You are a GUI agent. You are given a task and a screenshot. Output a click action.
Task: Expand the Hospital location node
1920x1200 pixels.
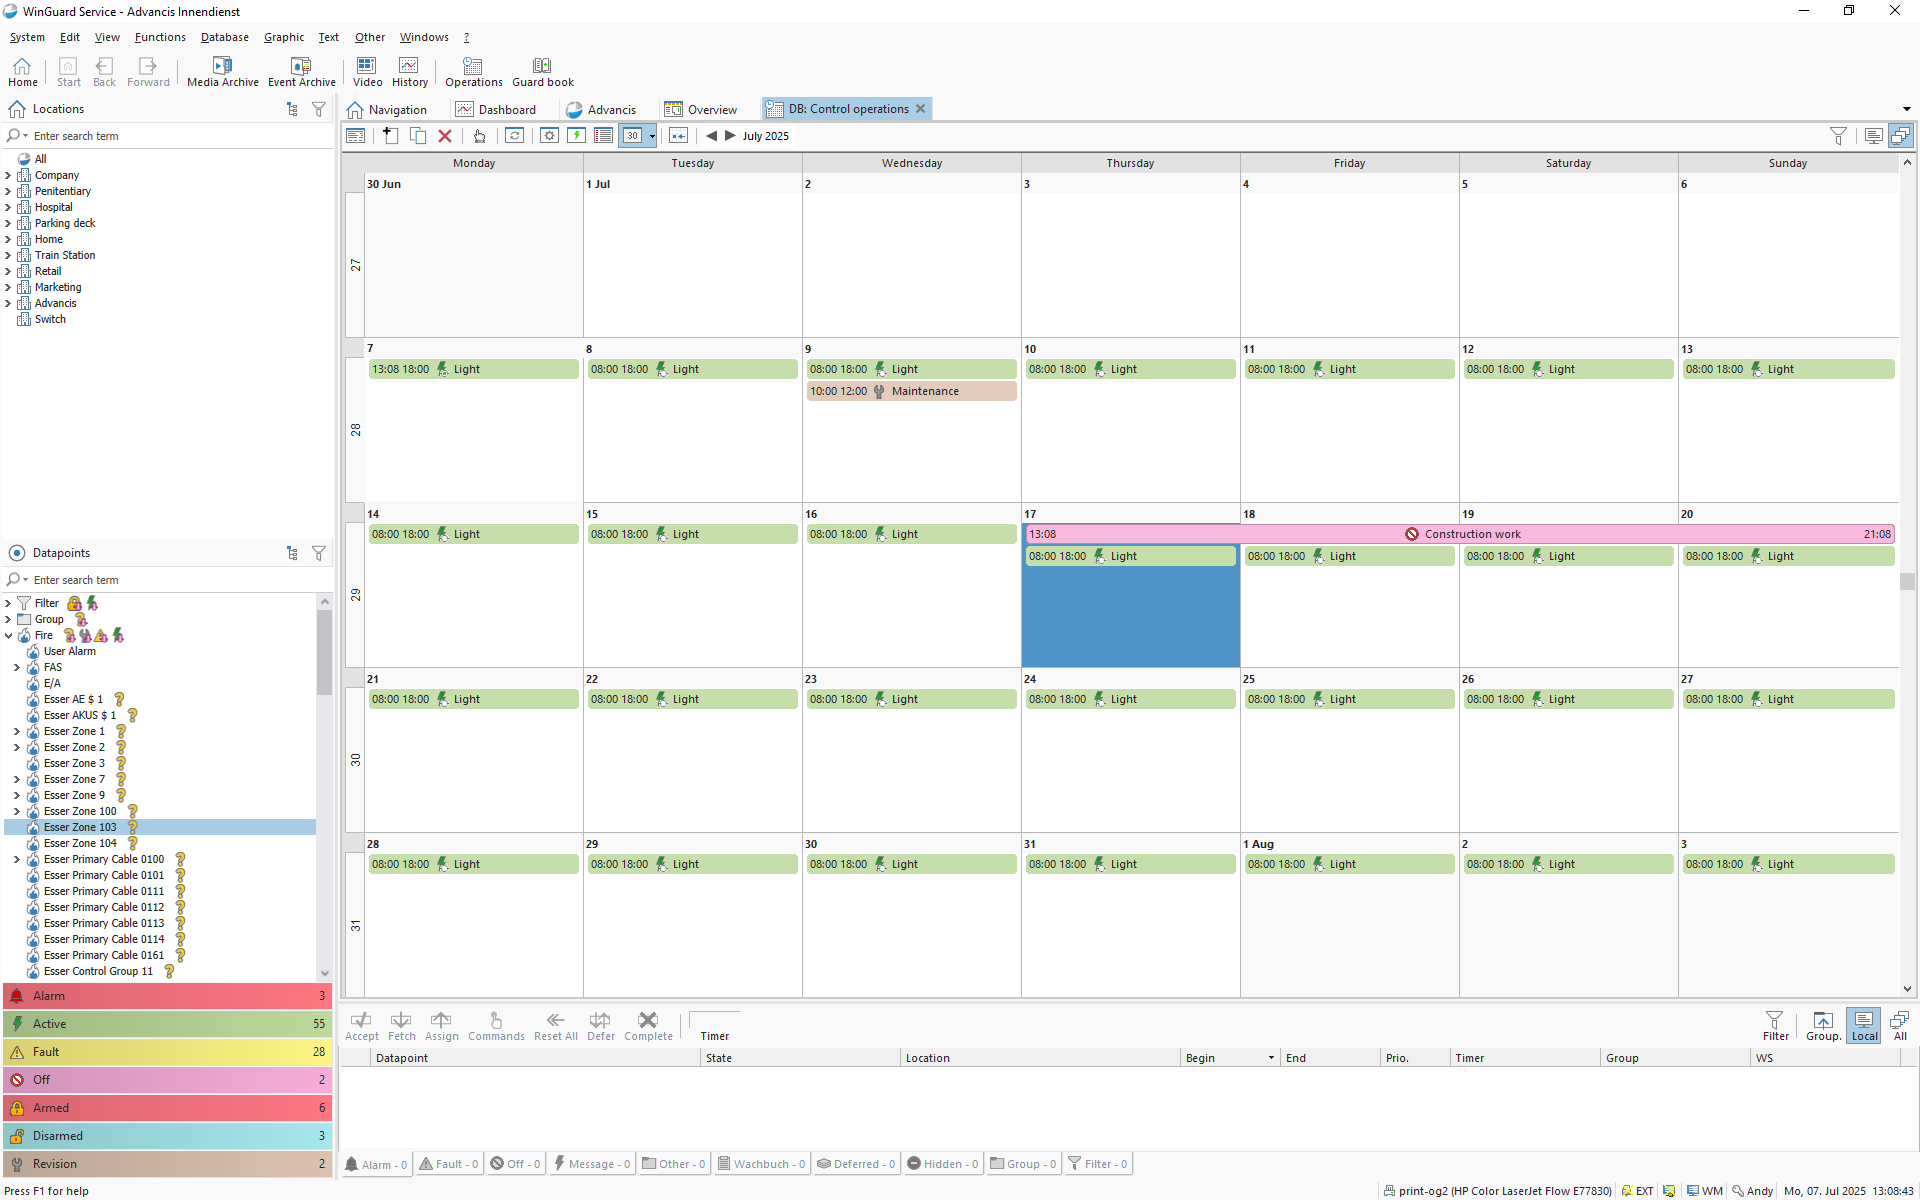(8, 207)
